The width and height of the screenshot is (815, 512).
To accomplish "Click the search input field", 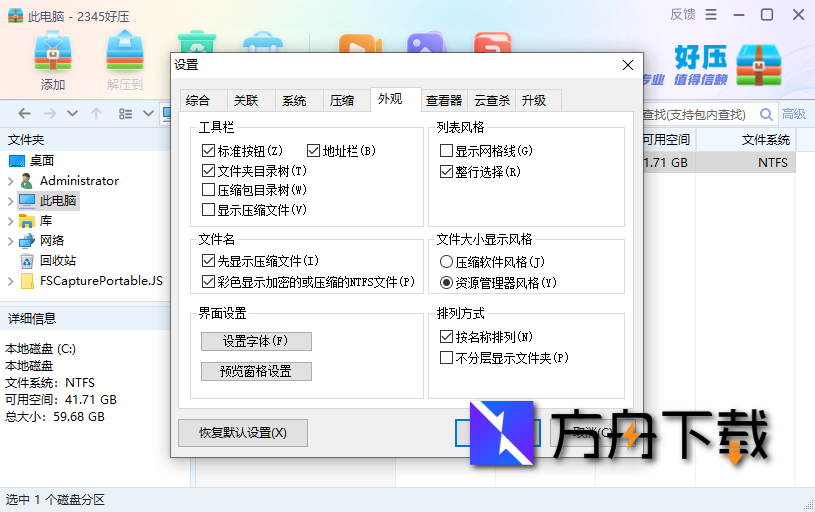I will pyautogui.click(x=699, y=114).
